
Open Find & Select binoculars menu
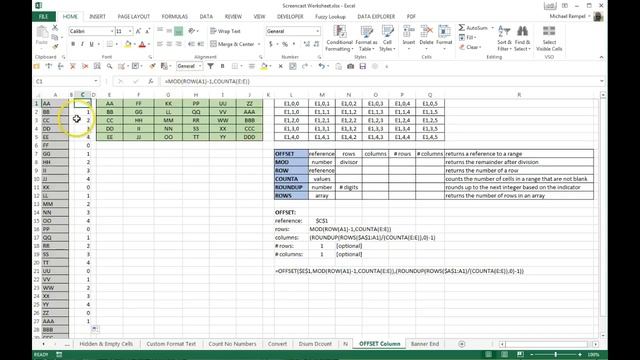522,38
